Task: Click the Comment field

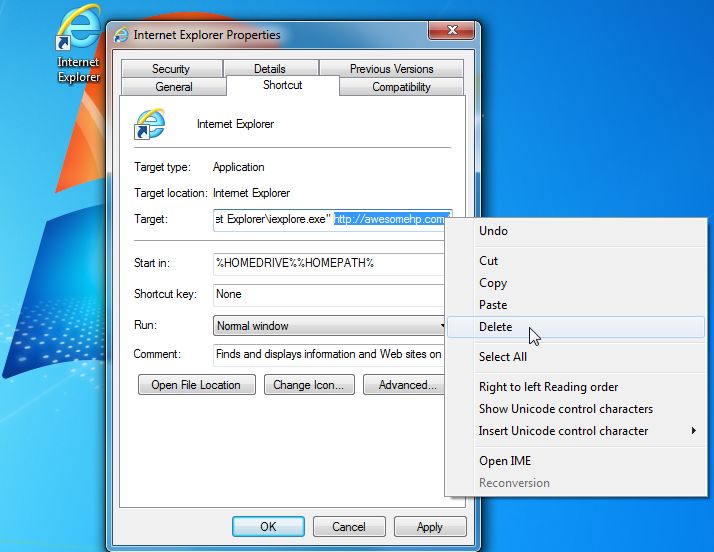Action: coord(329,355)
